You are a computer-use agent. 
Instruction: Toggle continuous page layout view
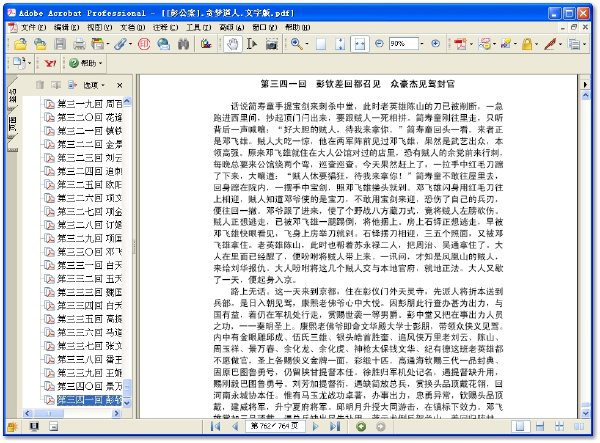540,426
